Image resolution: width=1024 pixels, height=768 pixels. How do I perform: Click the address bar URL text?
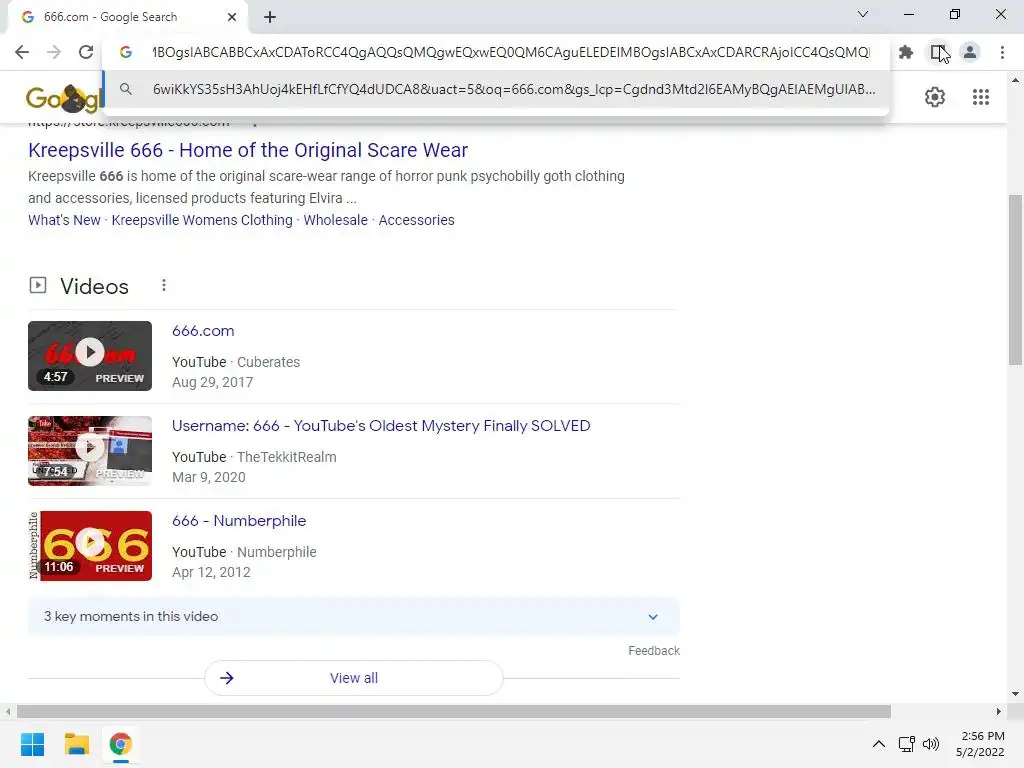point(511,52)
